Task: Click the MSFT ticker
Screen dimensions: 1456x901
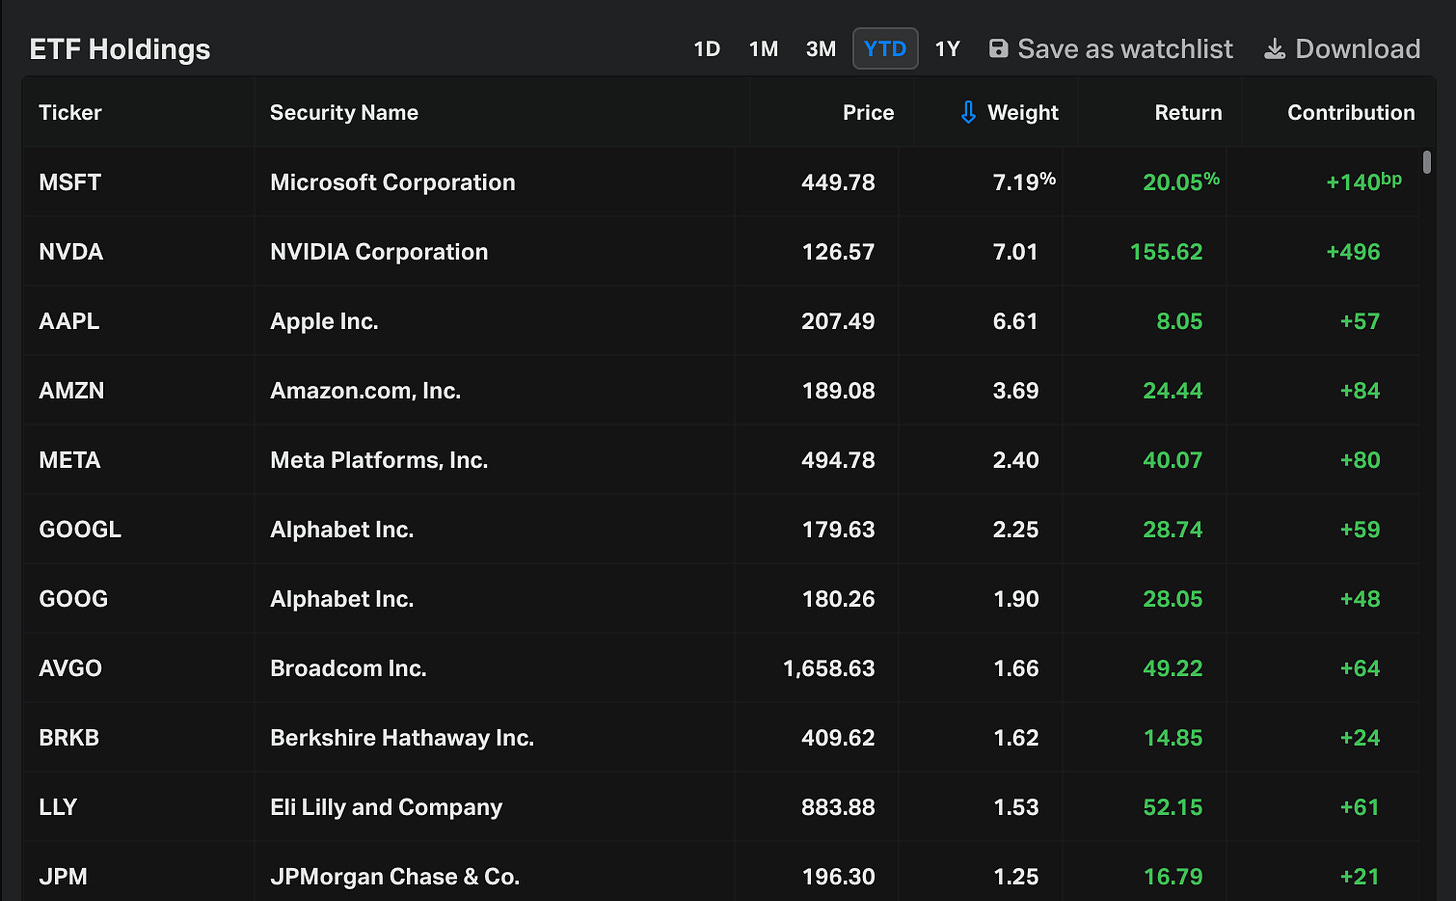Action: click(70, 182)
